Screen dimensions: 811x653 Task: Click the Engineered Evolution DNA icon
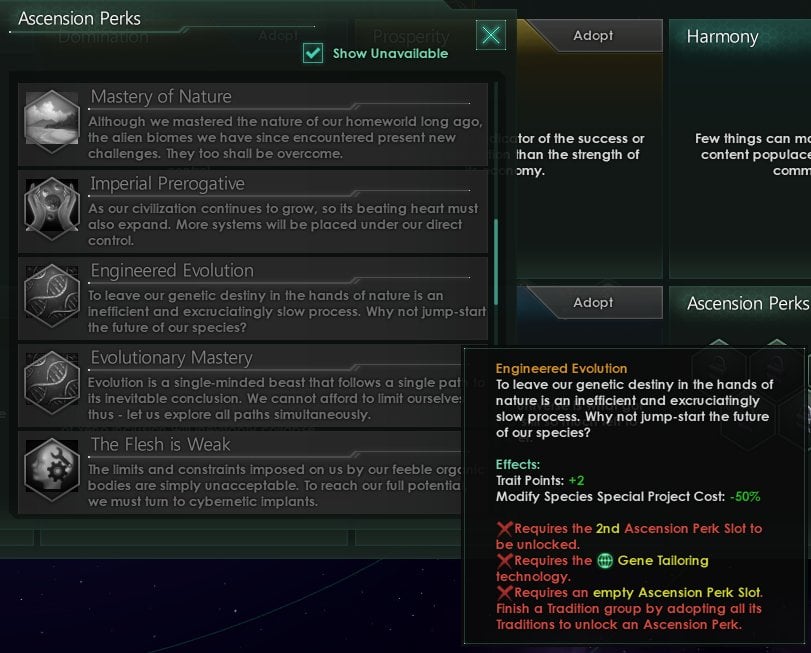click(52, 296)
